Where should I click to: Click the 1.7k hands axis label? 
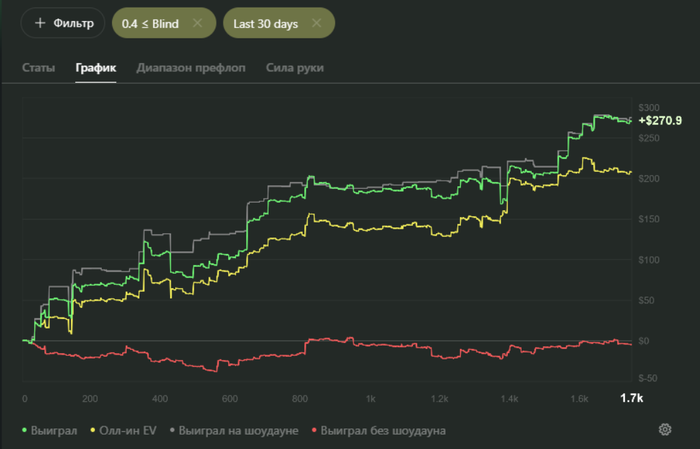[x=631, y=398]
